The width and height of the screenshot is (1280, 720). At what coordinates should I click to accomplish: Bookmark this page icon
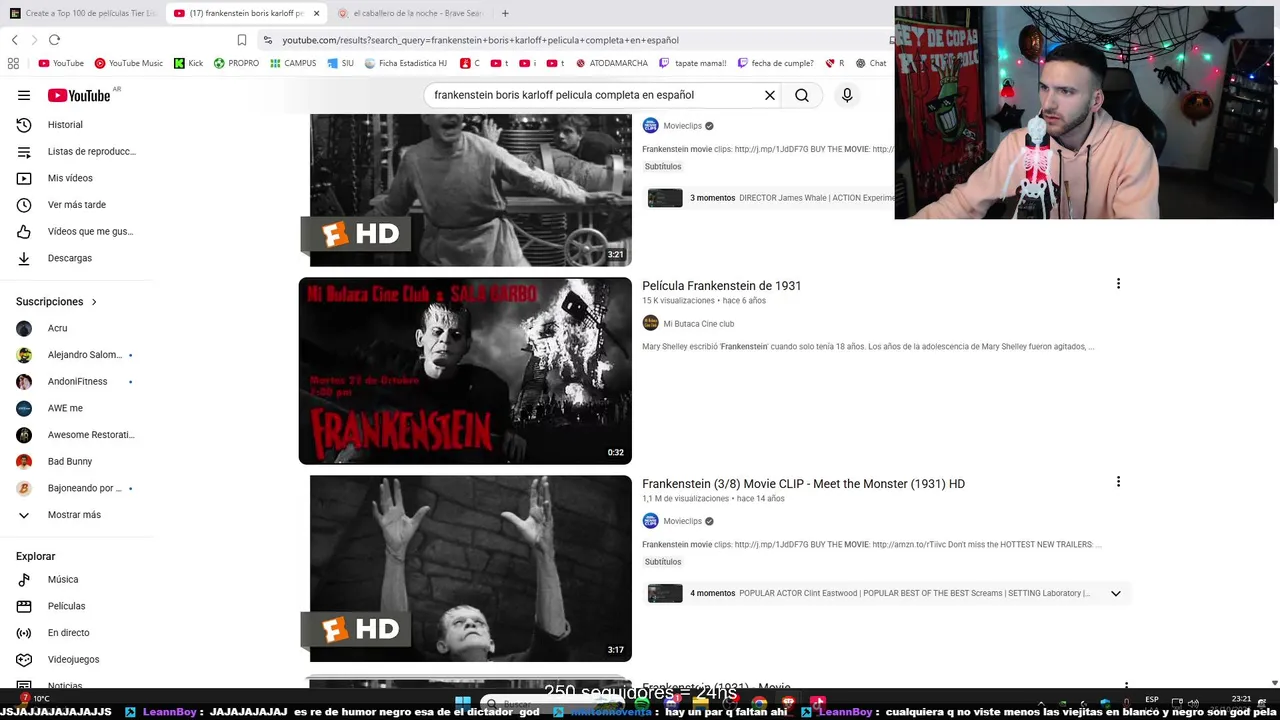click(x=241, y=40)
